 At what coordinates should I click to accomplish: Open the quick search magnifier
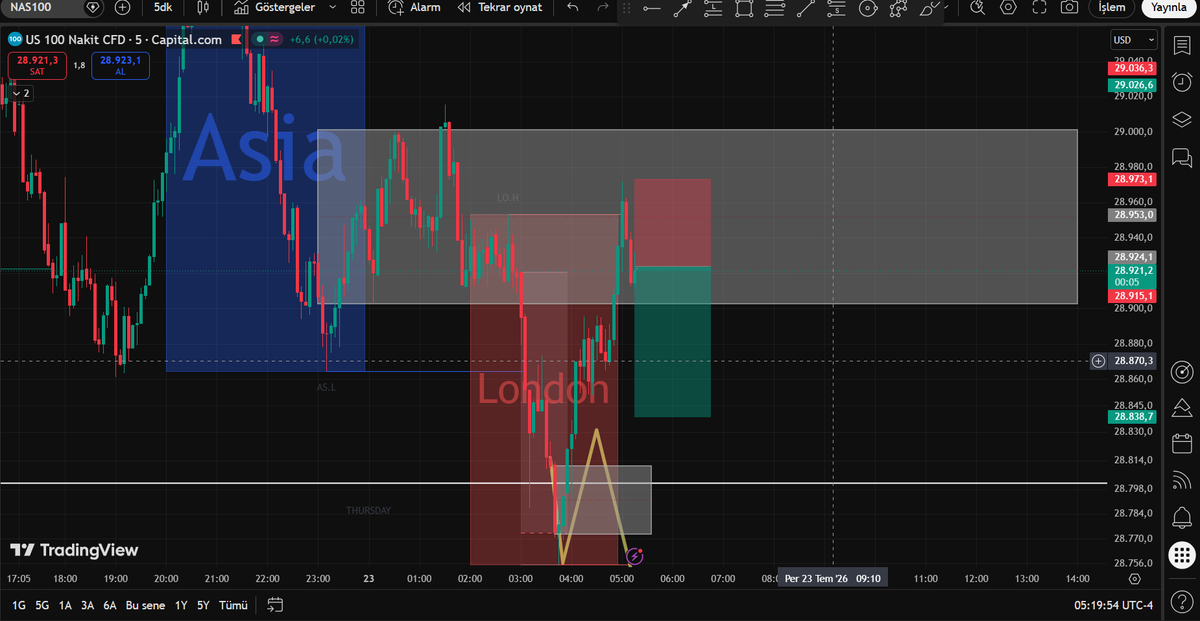[x=978, y=7]
